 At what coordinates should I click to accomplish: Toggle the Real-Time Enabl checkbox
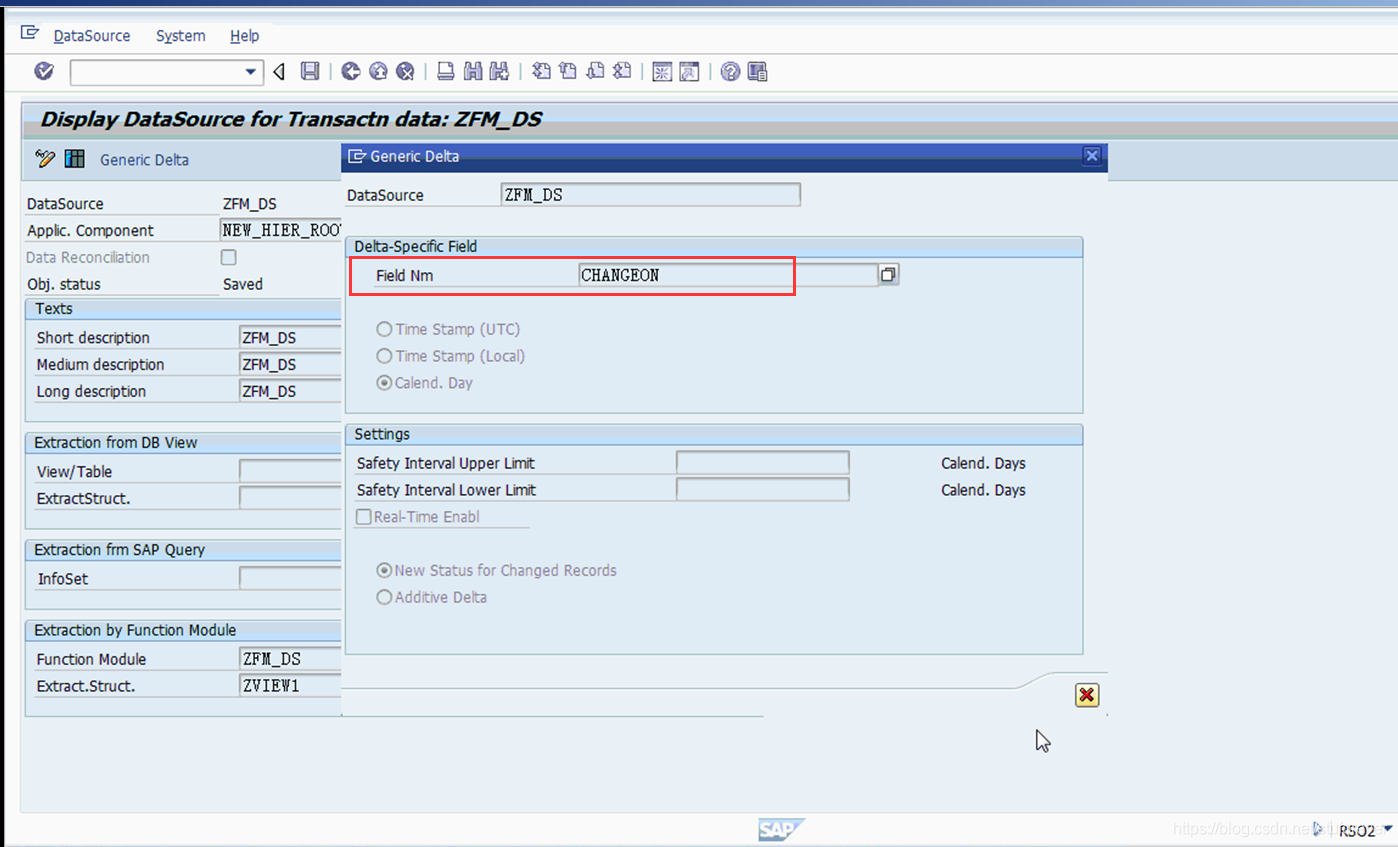pyautogui.click(x=364, y=517)
